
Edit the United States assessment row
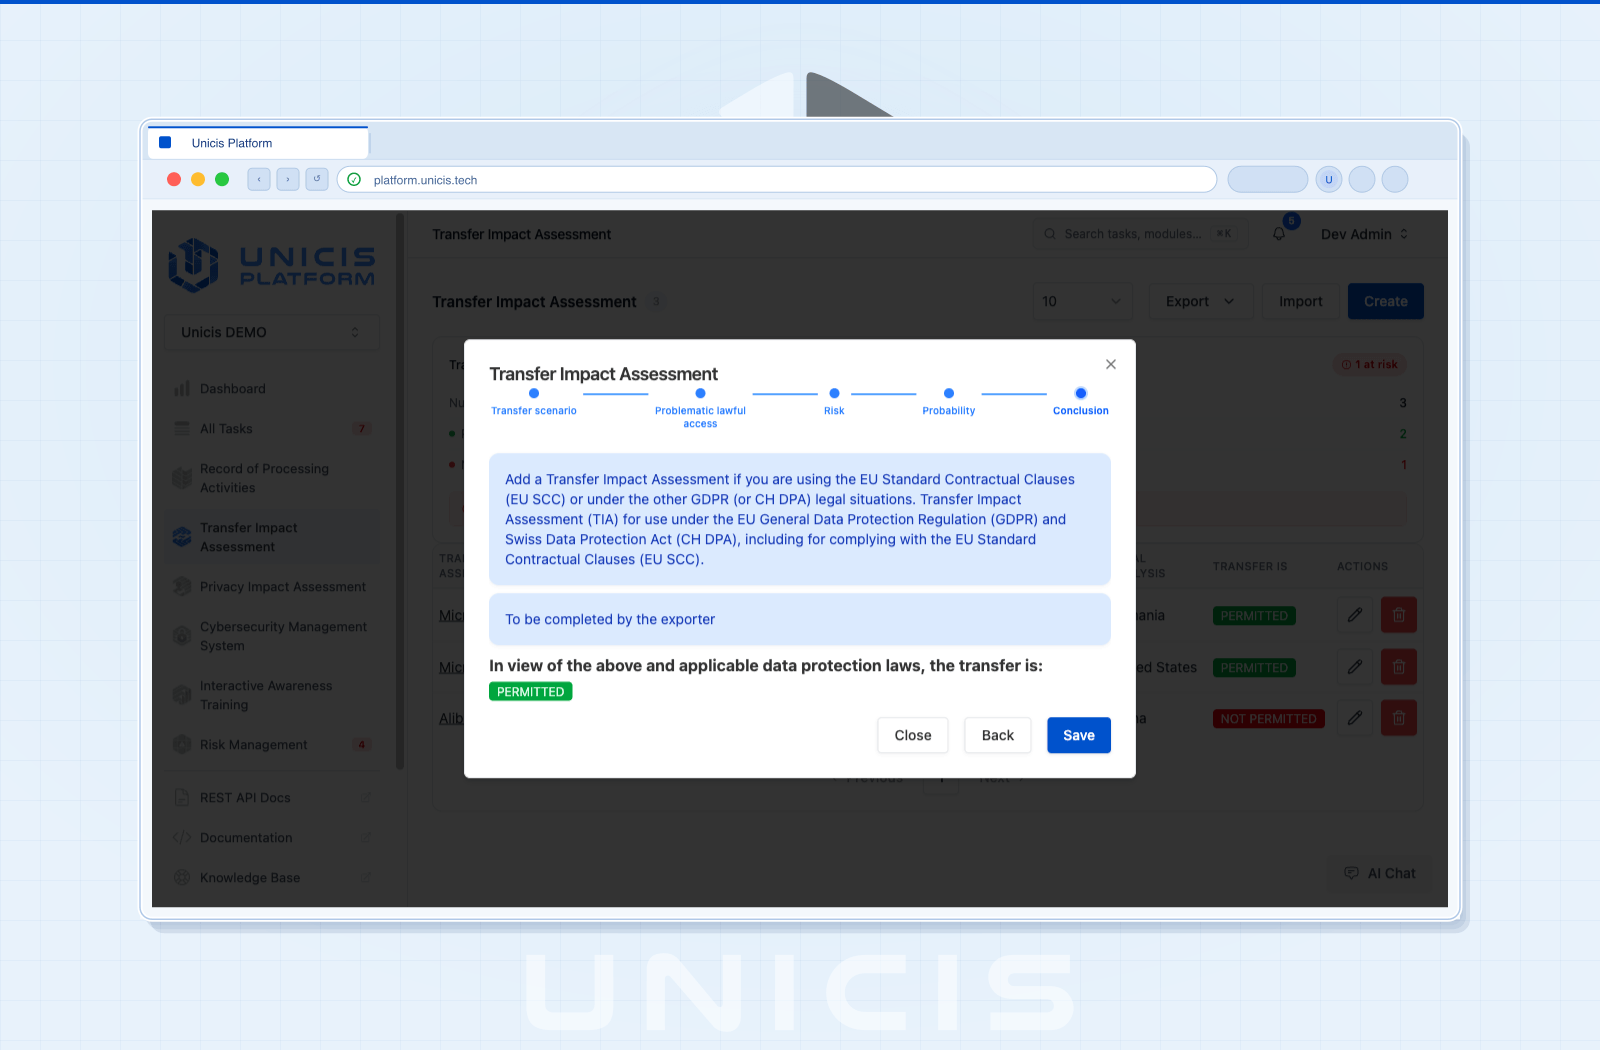[1355, 666]
